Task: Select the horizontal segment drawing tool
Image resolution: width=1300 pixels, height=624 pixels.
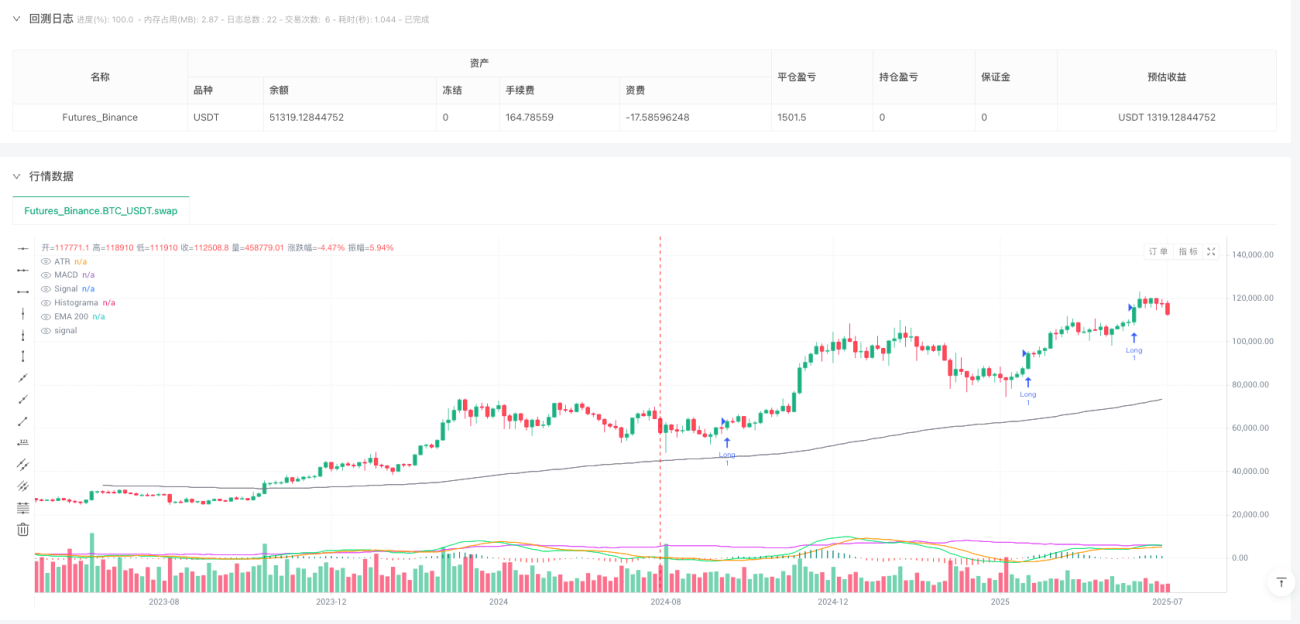Action: coord(23,292)
